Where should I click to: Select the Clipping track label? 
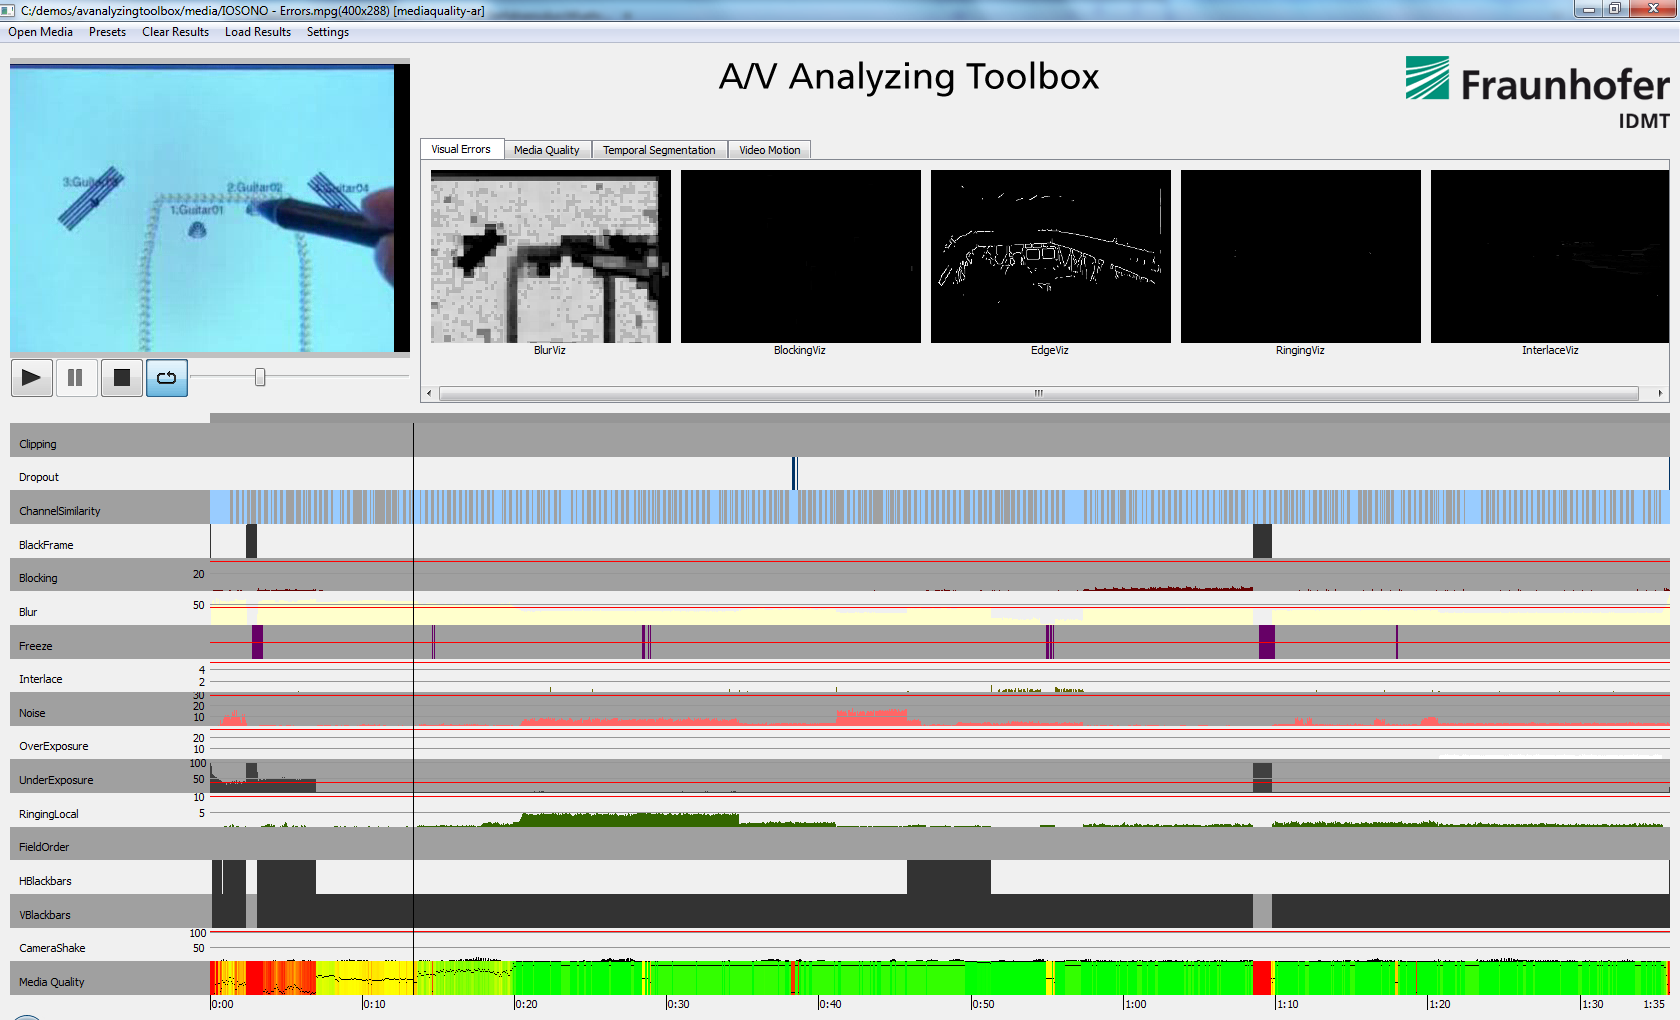pyautogui.click(x=38, y=444)
